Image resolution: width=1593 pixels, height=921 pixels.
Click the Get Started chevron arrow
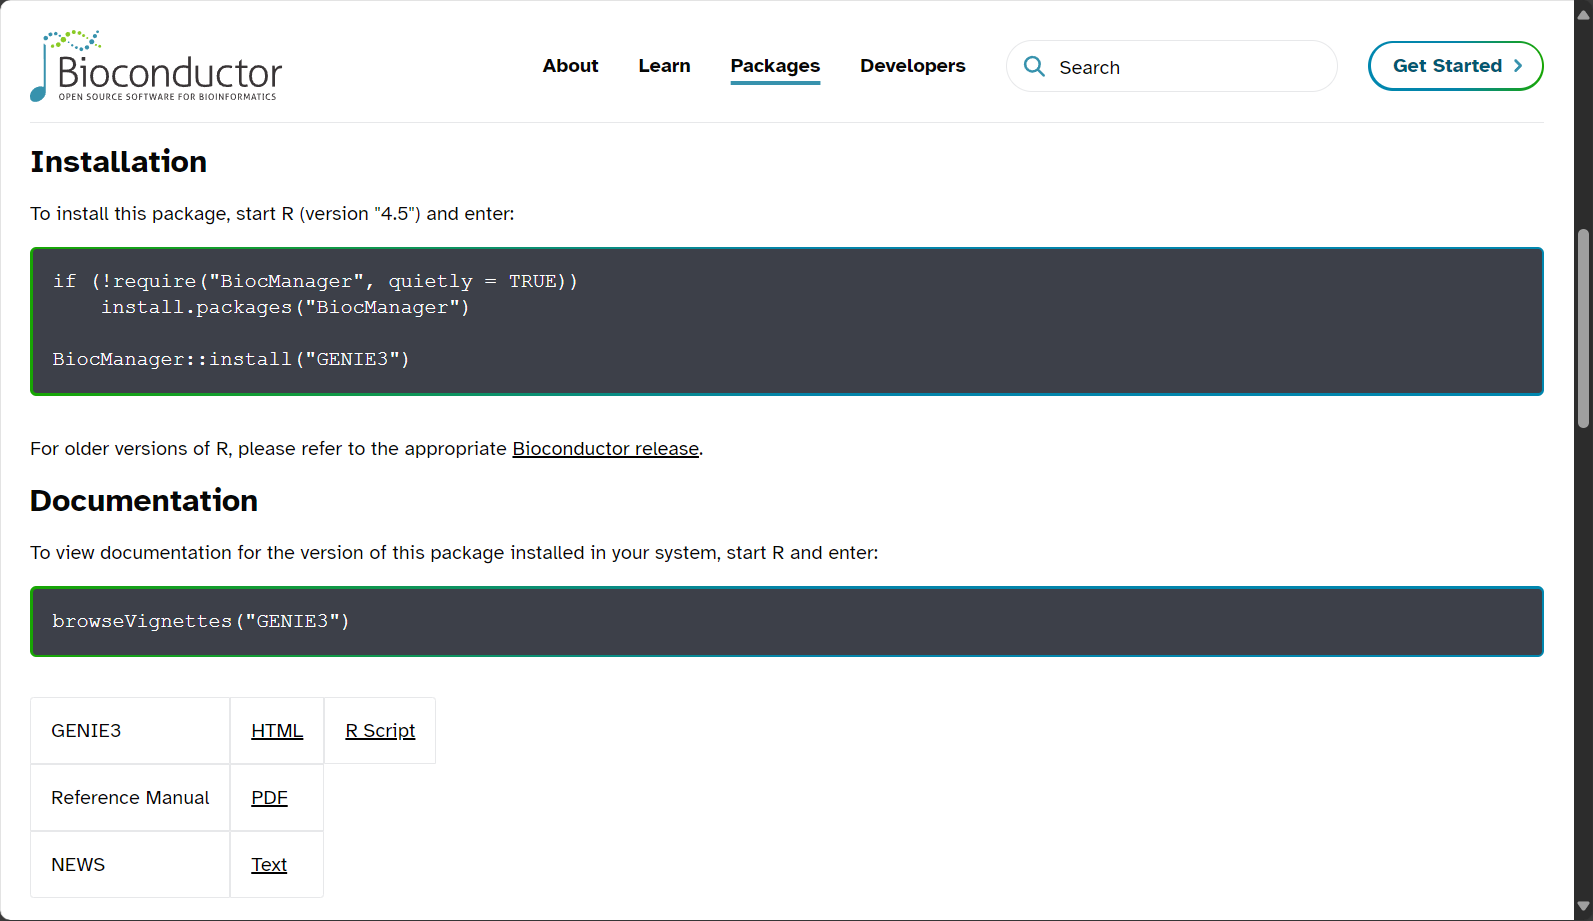tap(1518, 66)
